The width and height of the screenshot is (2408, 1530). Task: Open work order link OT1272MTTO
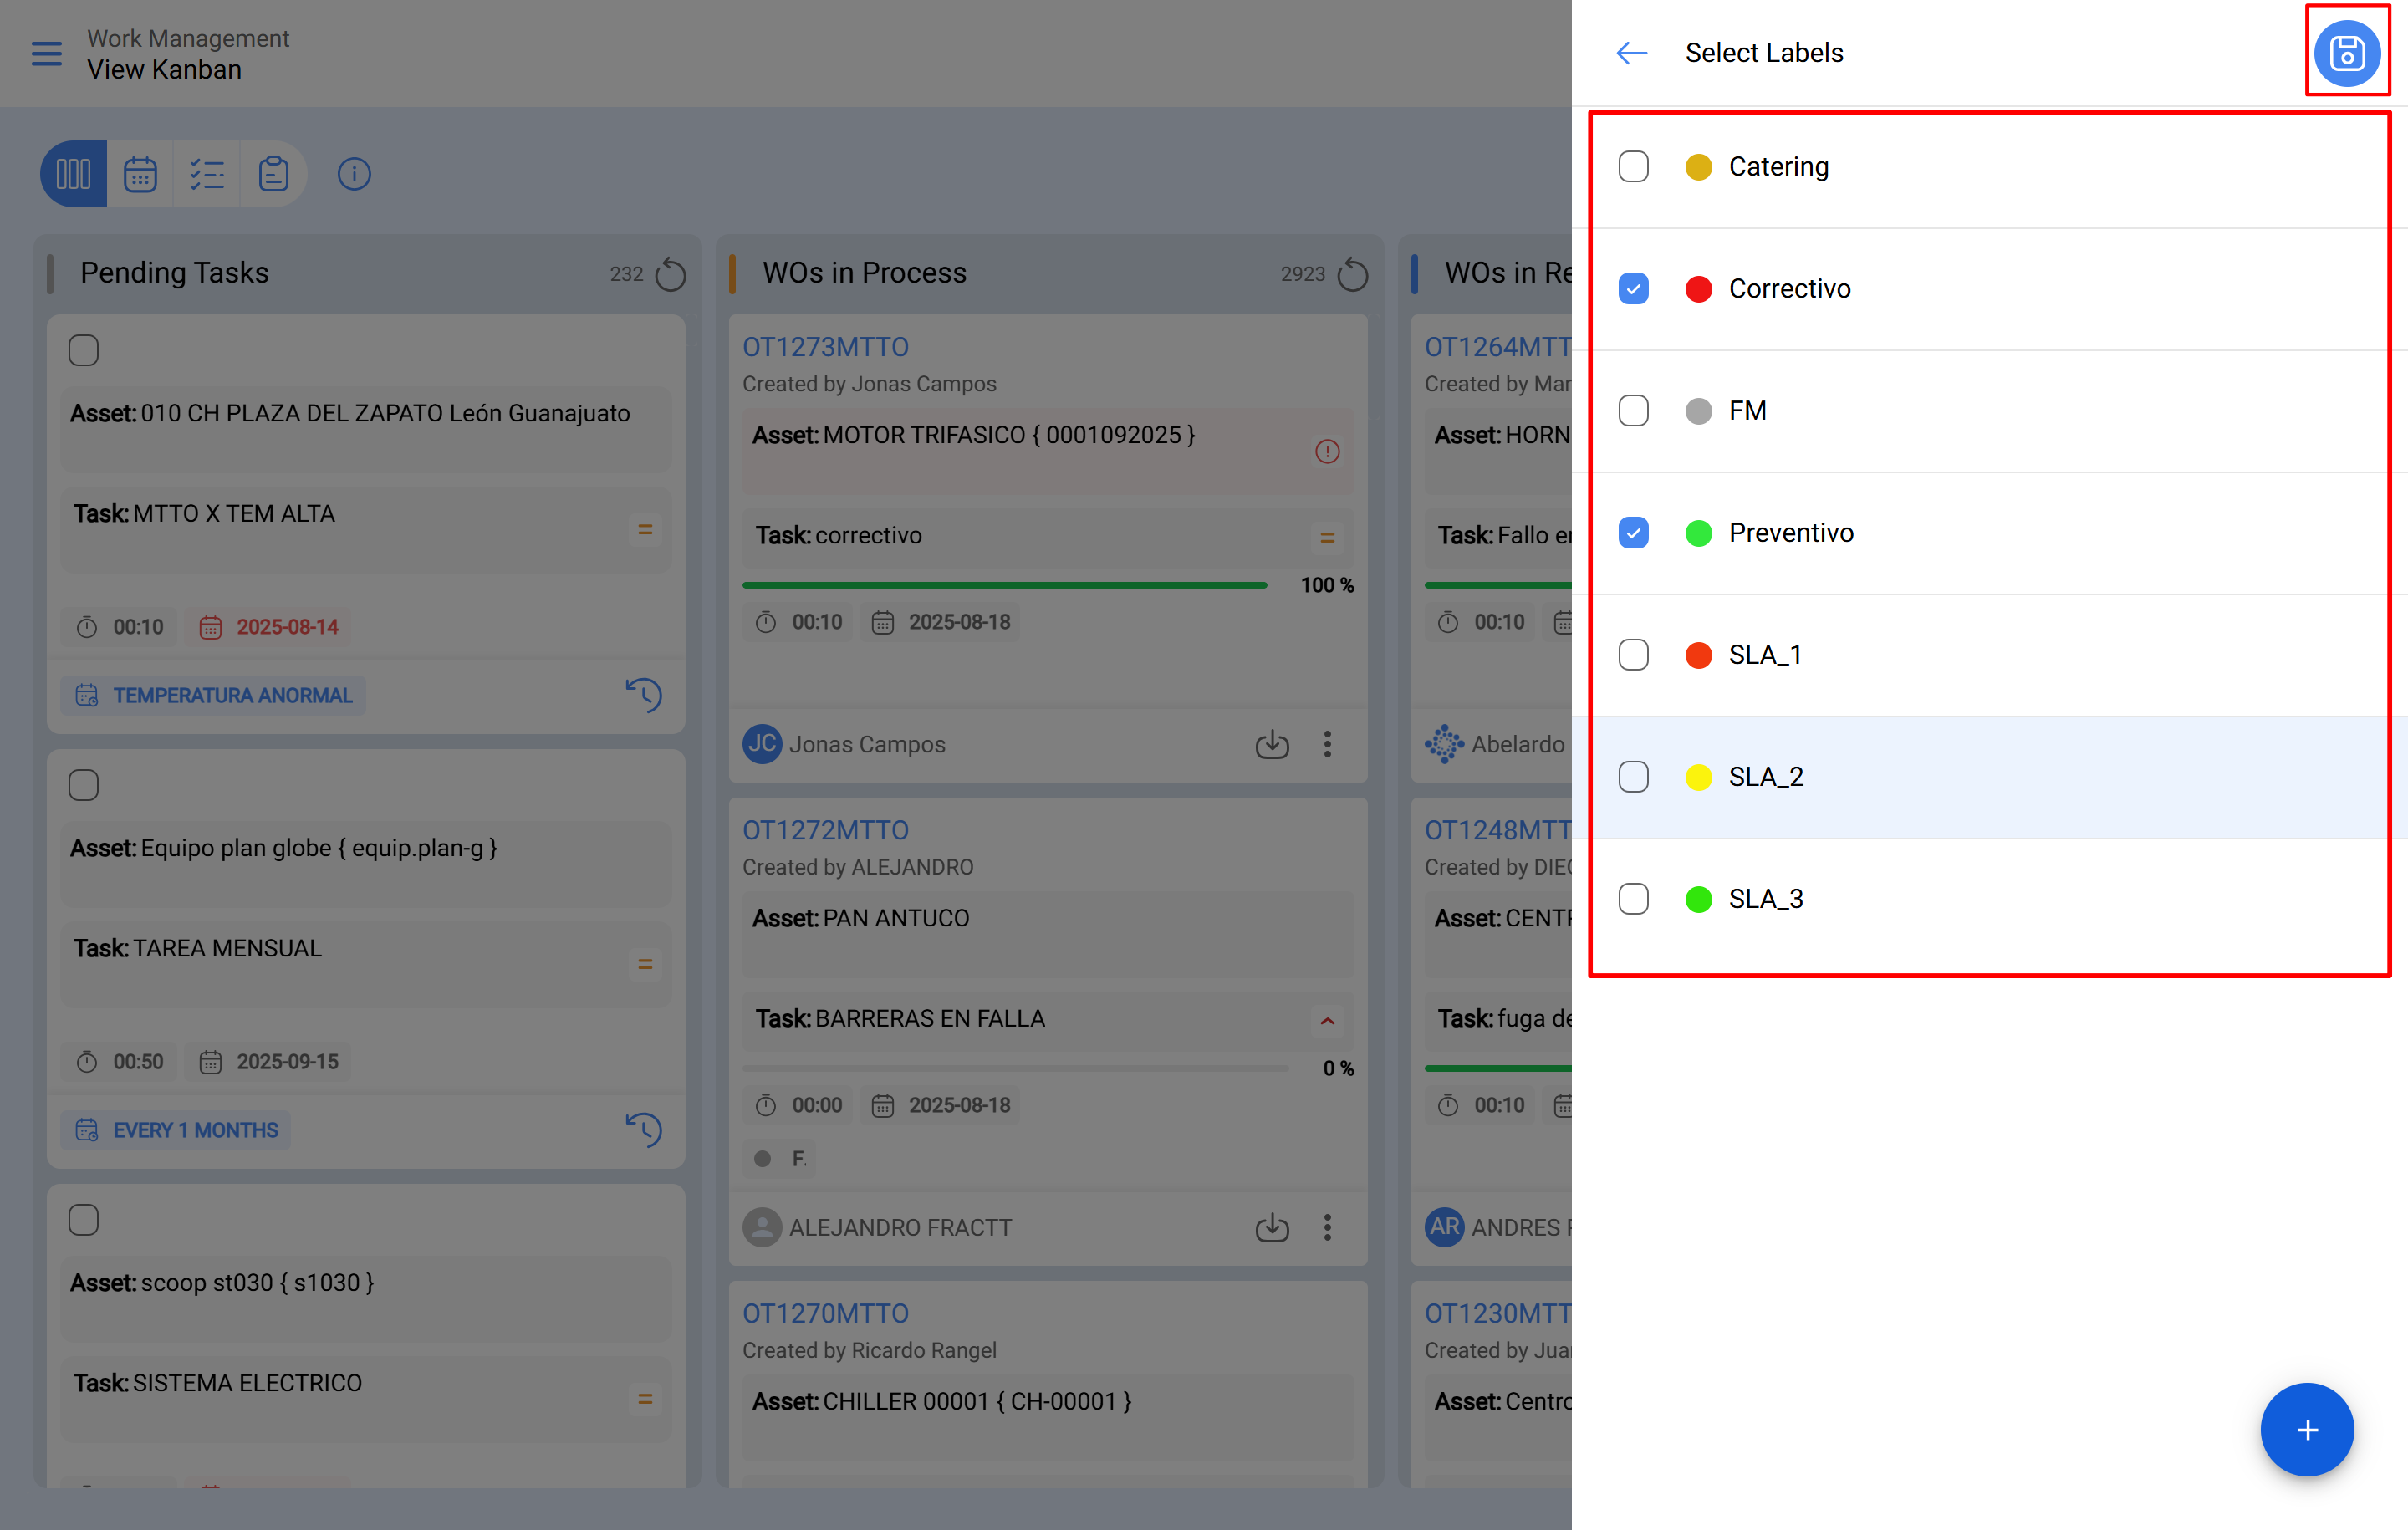pyautogui.click(x=825, y=830)
